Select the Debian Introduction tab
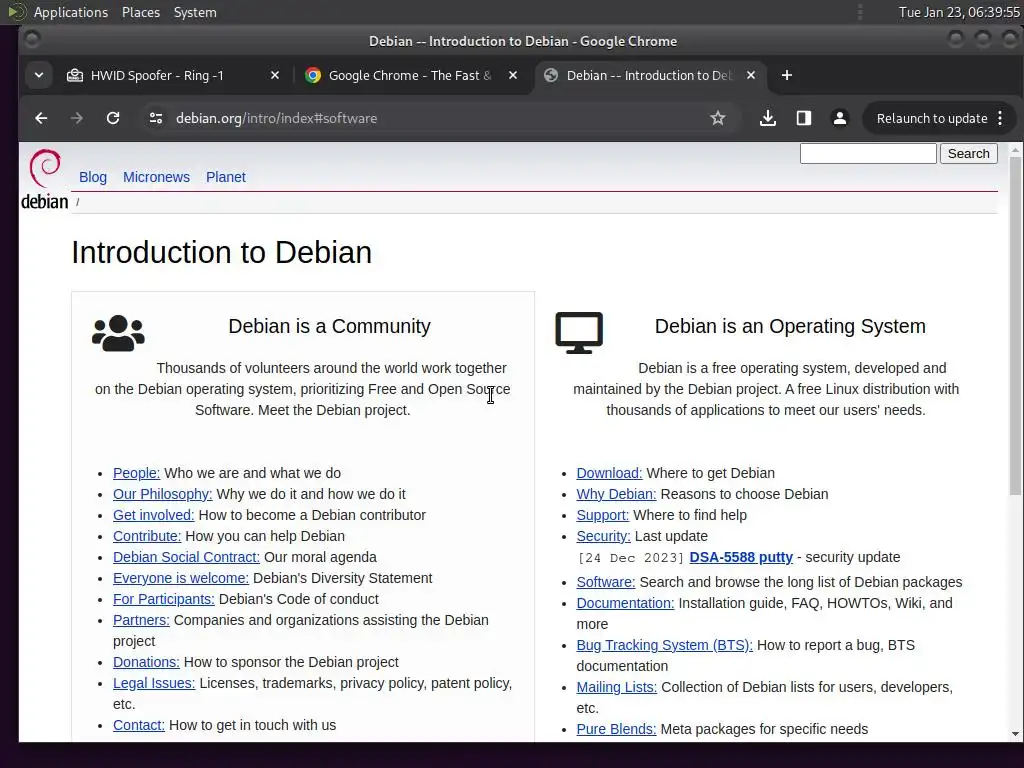The height and width of the screenshot is (768, 1024). coord(649,76)
